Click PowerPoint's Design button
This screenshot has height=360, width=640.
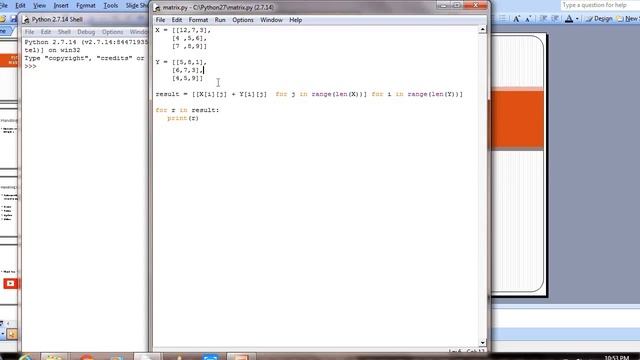point(599,19)
